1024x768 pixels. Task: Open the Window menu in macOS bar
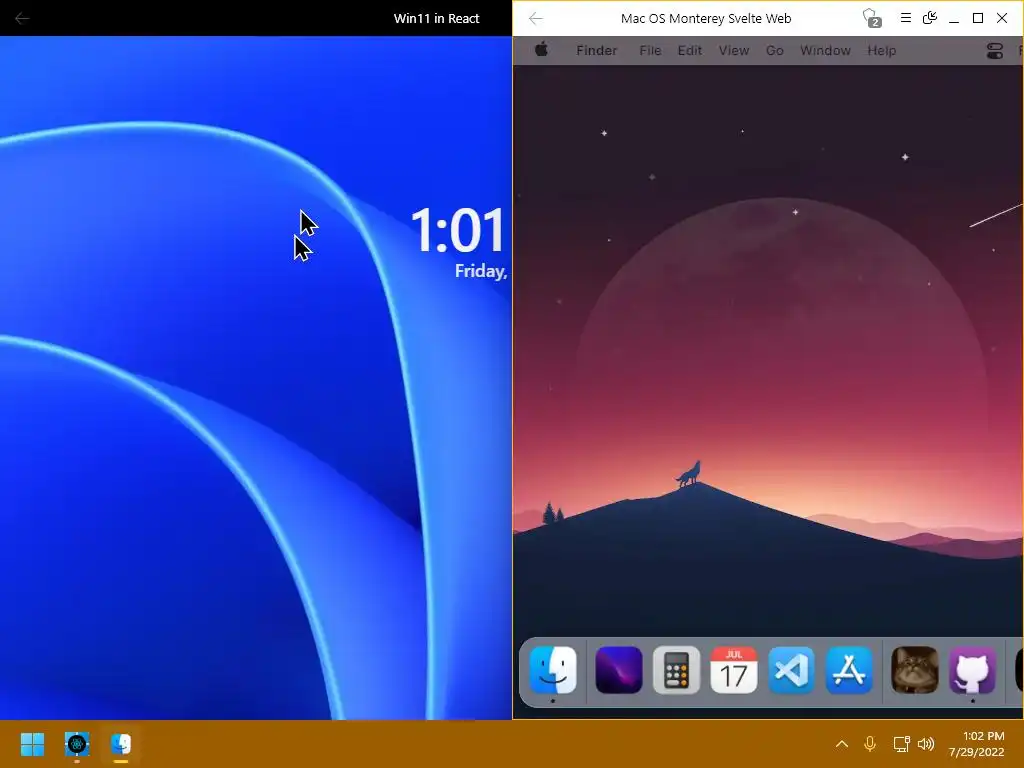(825, 50)
